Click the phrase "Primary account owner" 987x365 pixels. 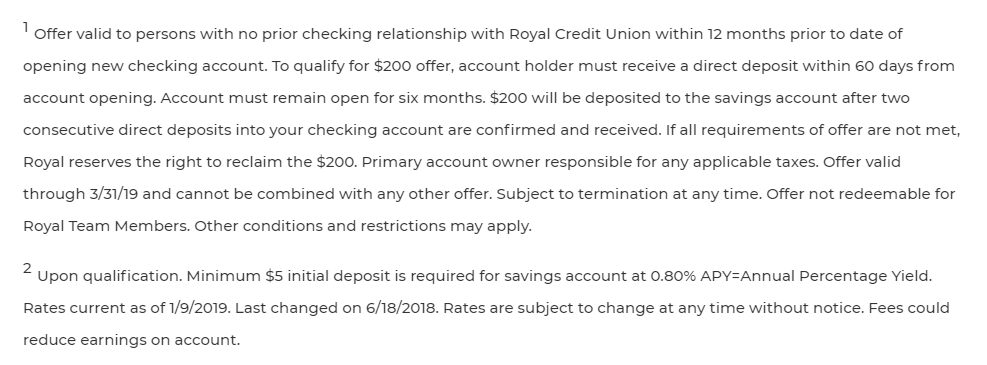point(451,162)
